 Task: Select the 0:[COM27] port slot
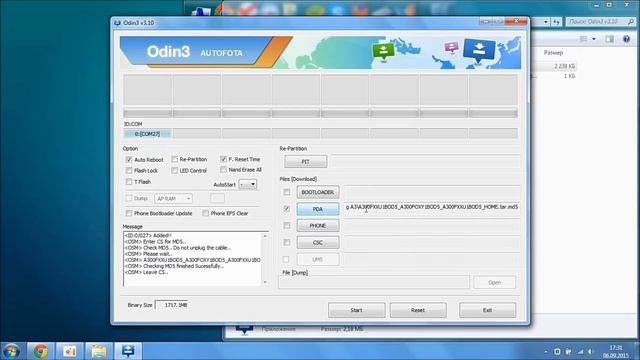[147, 134]
